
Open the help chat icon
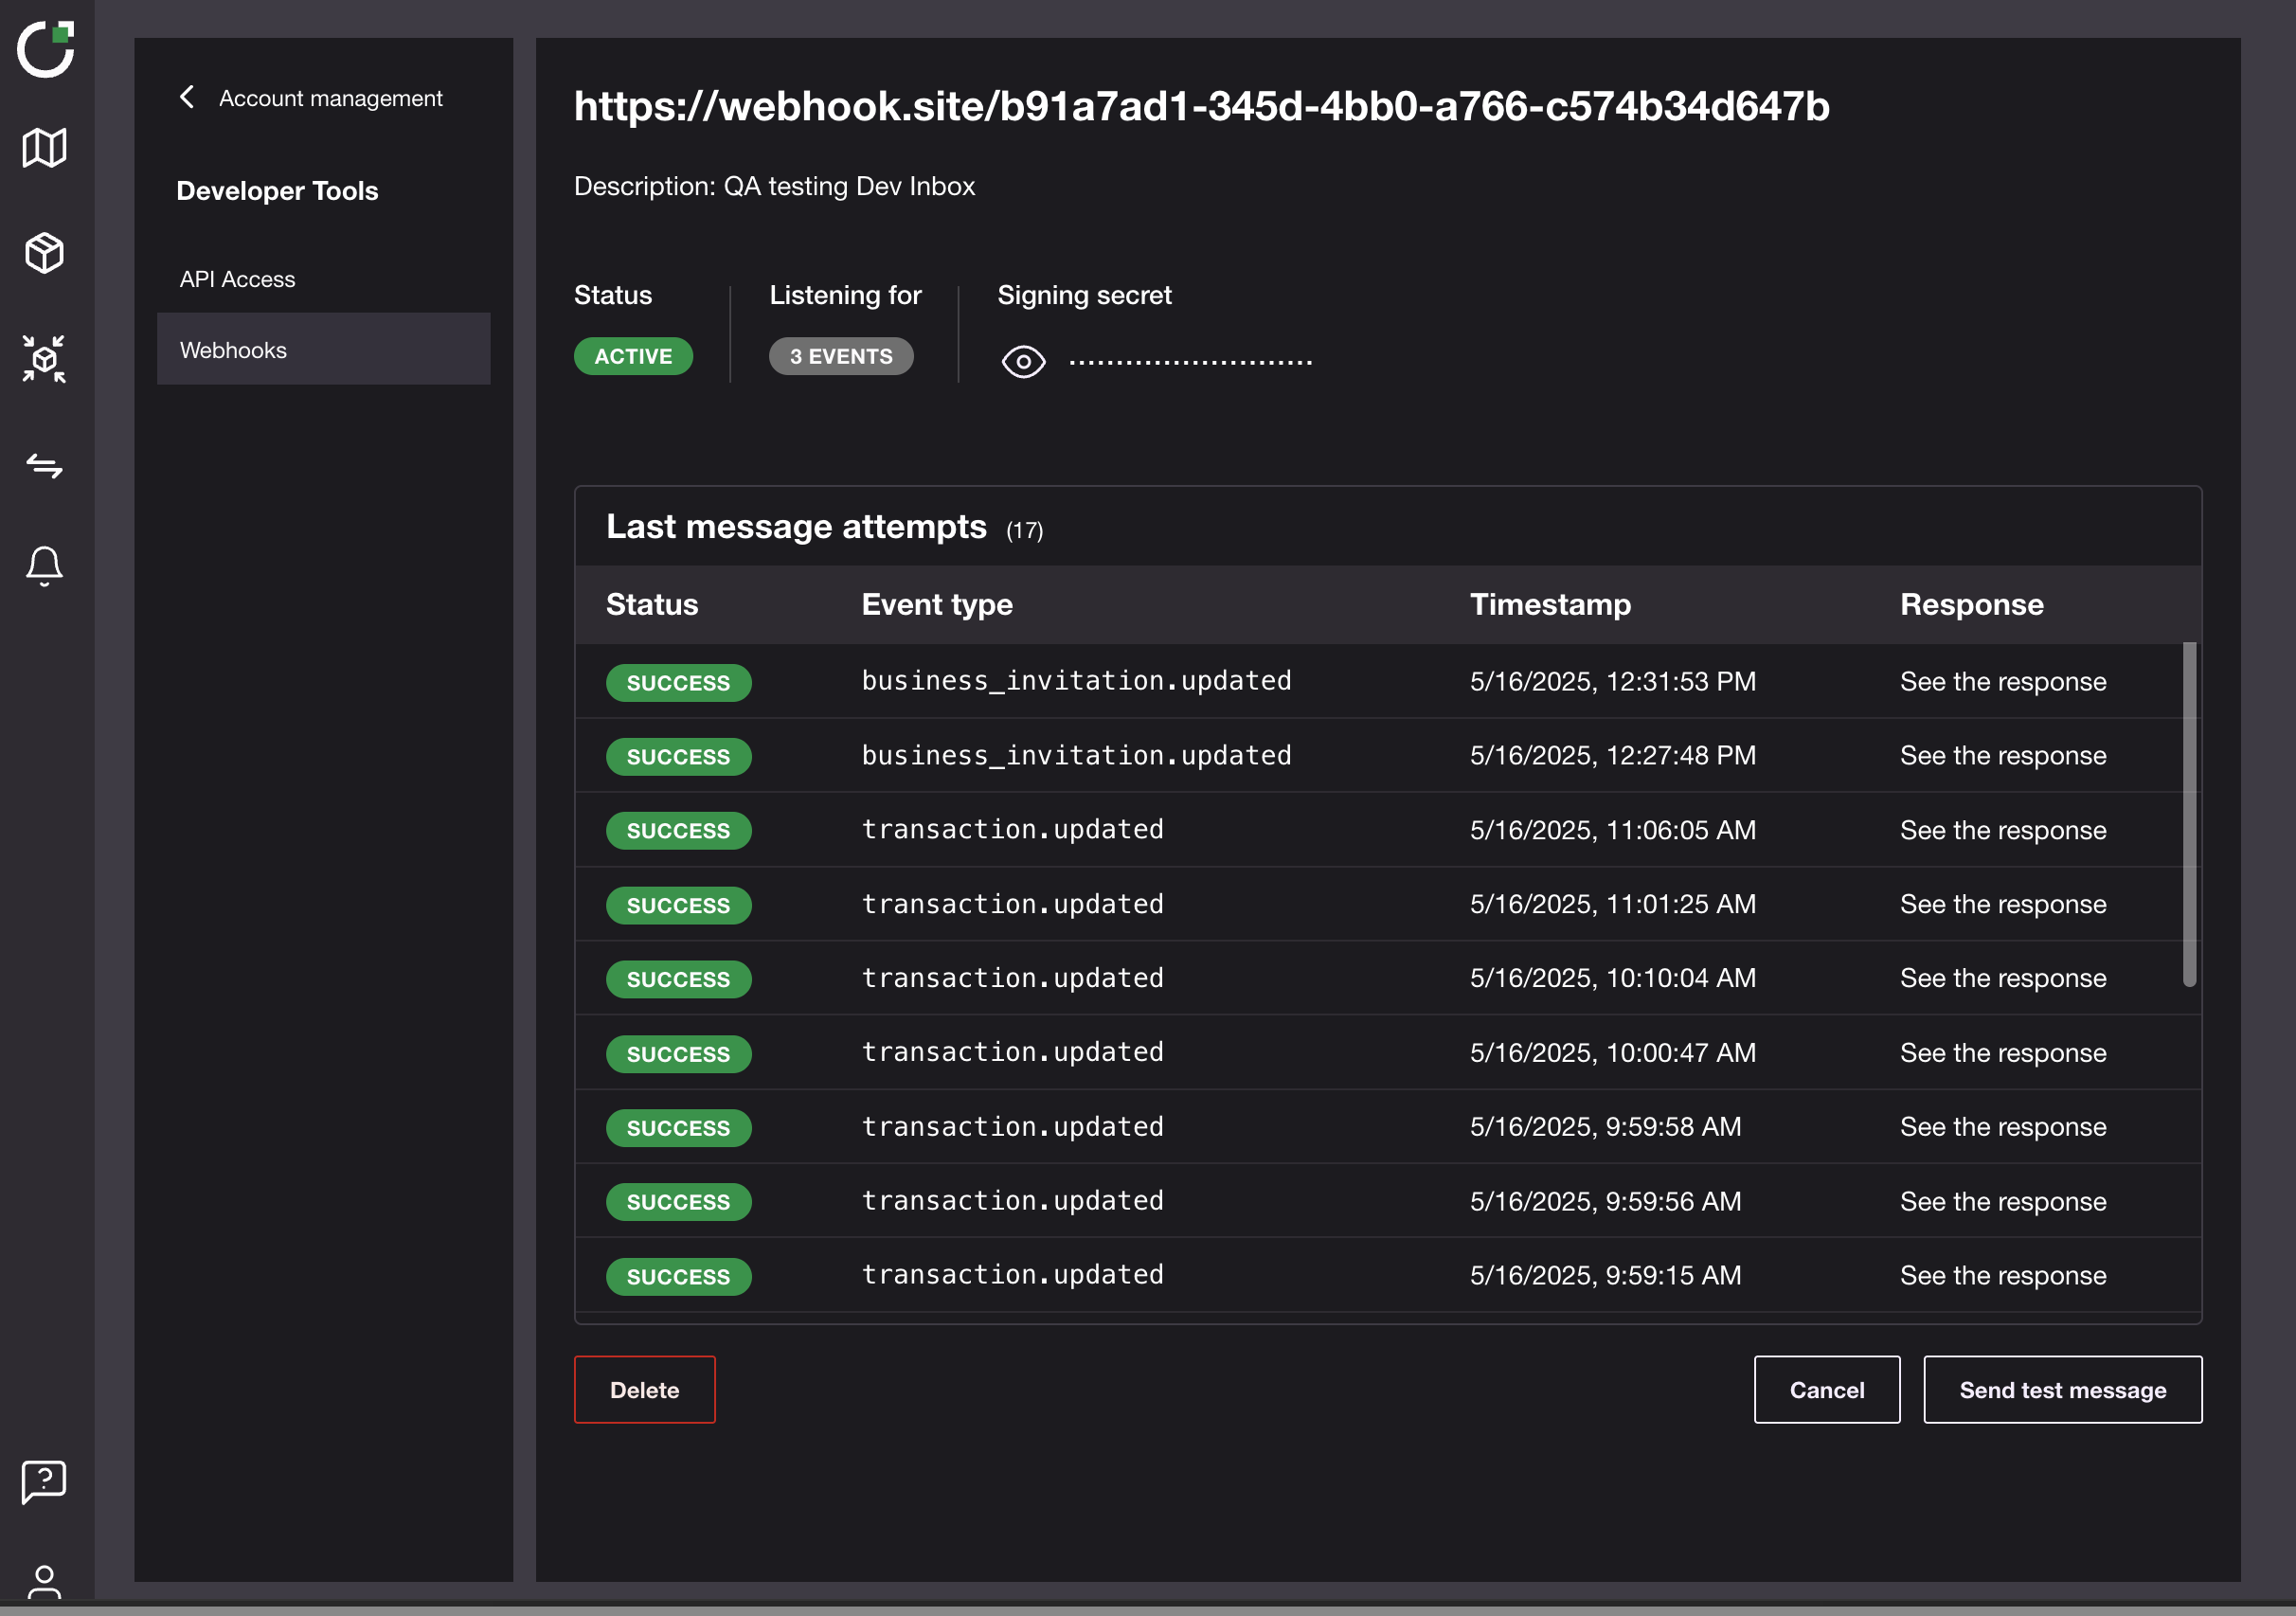44,1481
